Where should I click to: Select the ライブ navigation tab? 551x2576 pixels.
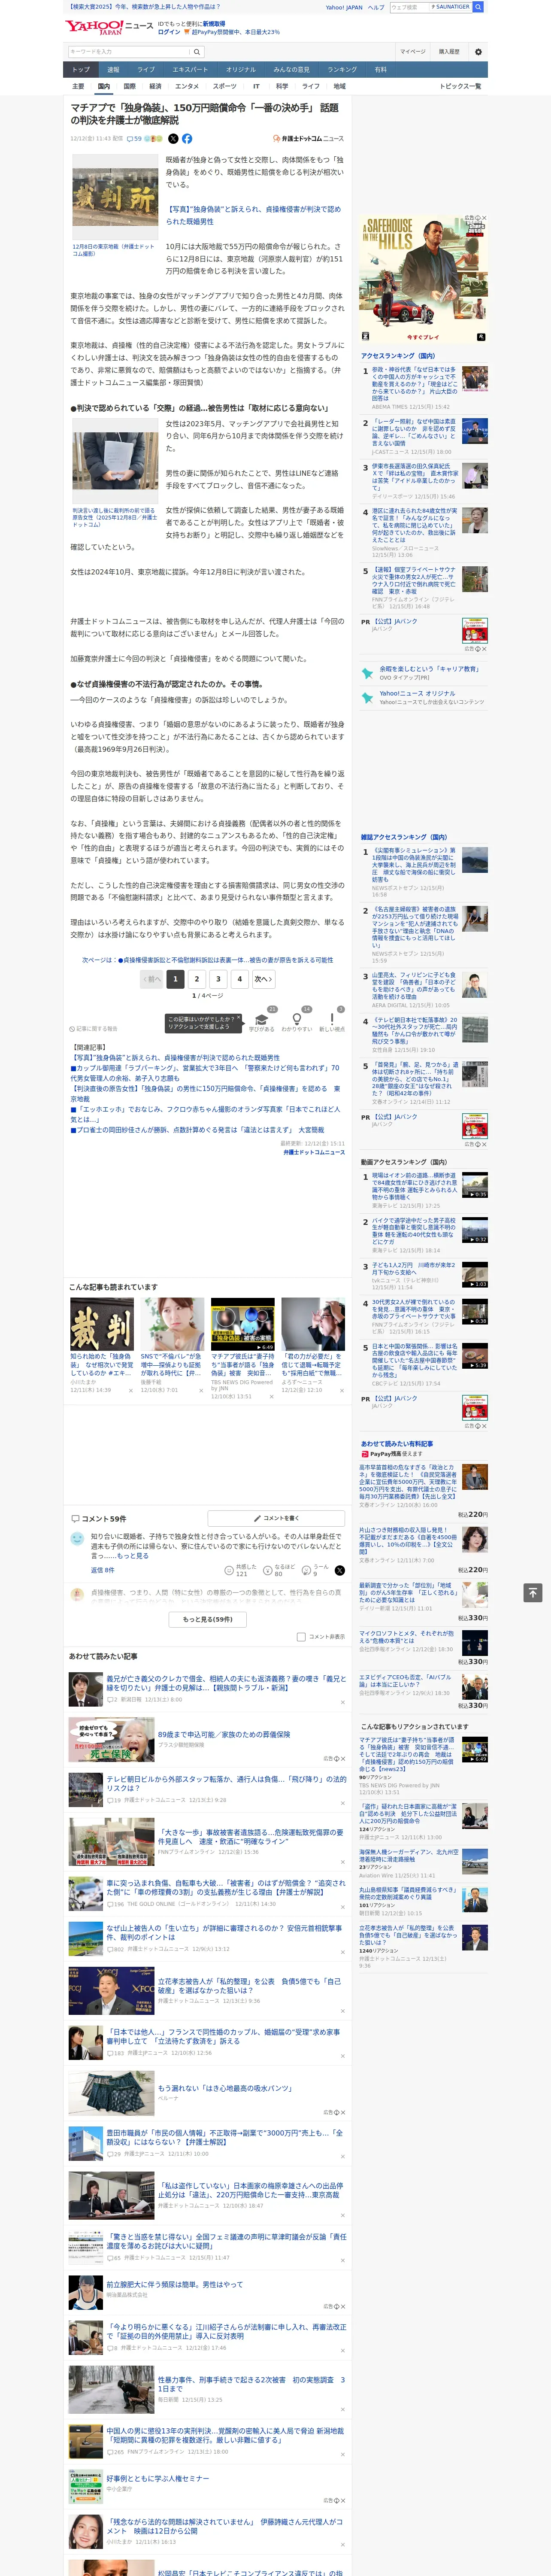coord(146,70)
